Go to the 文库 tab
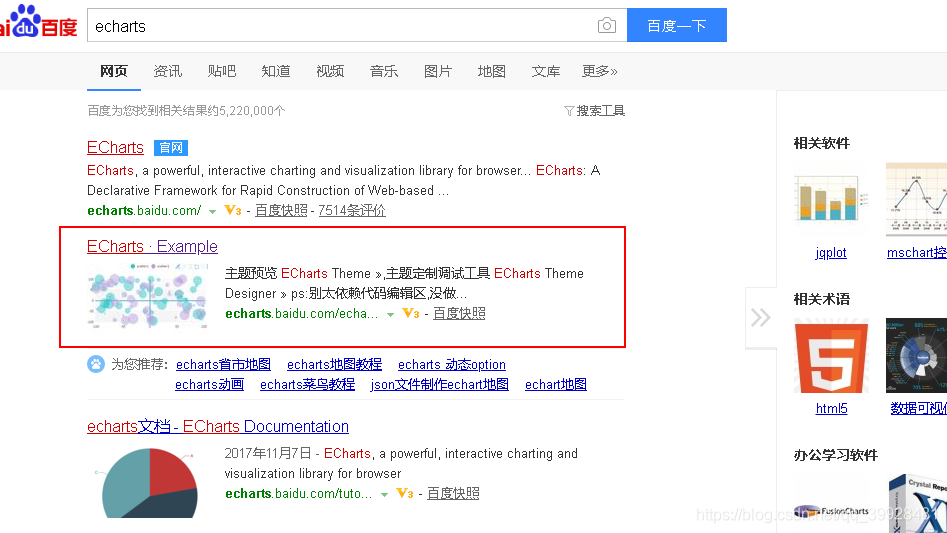Screen dimensions: 947x533 point(545,71)
